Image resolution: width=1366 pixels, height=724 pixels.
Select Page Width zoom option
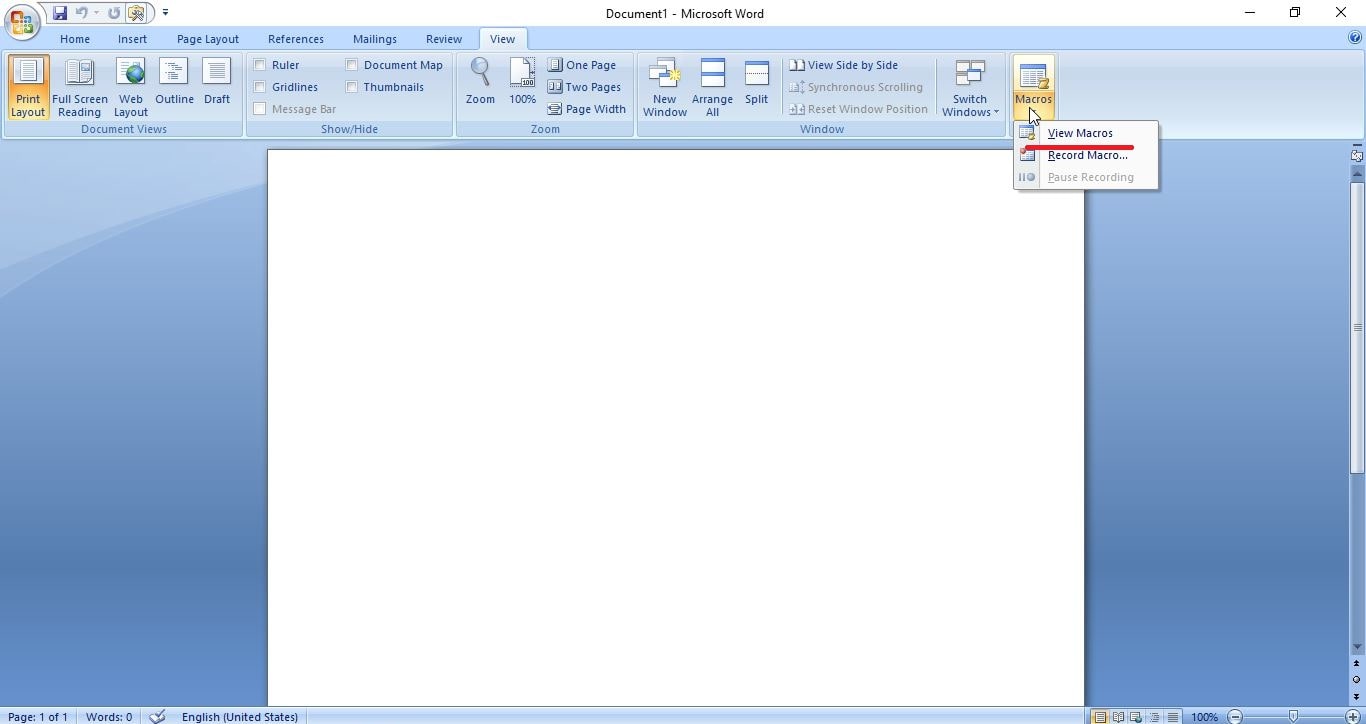587,109
